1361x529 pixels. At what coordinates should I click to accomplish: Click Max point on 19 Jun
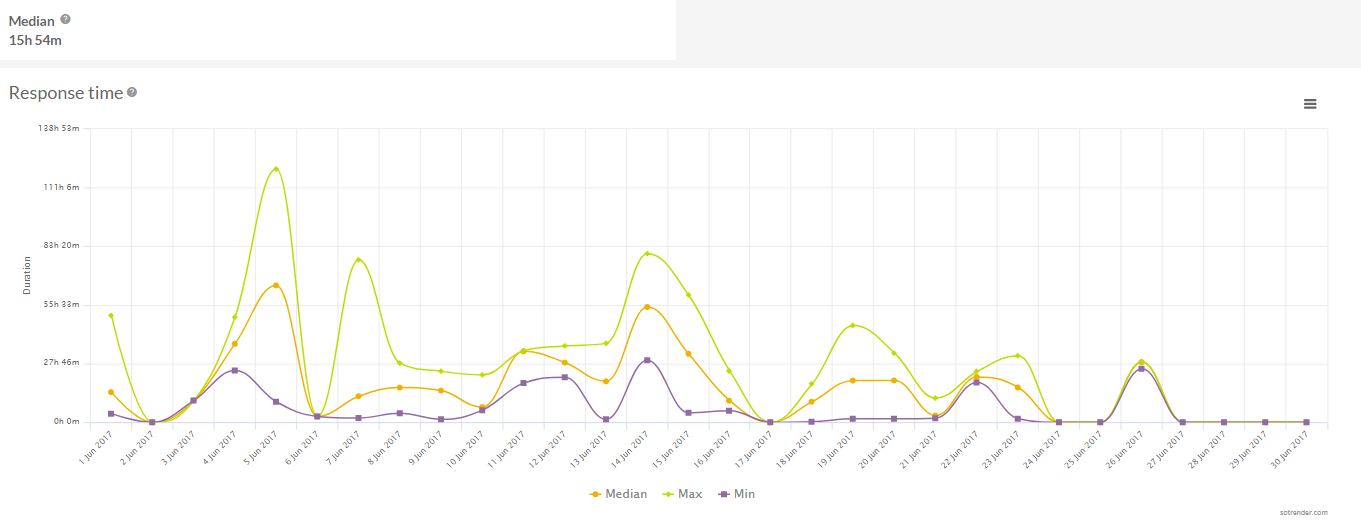coord(852,325)
